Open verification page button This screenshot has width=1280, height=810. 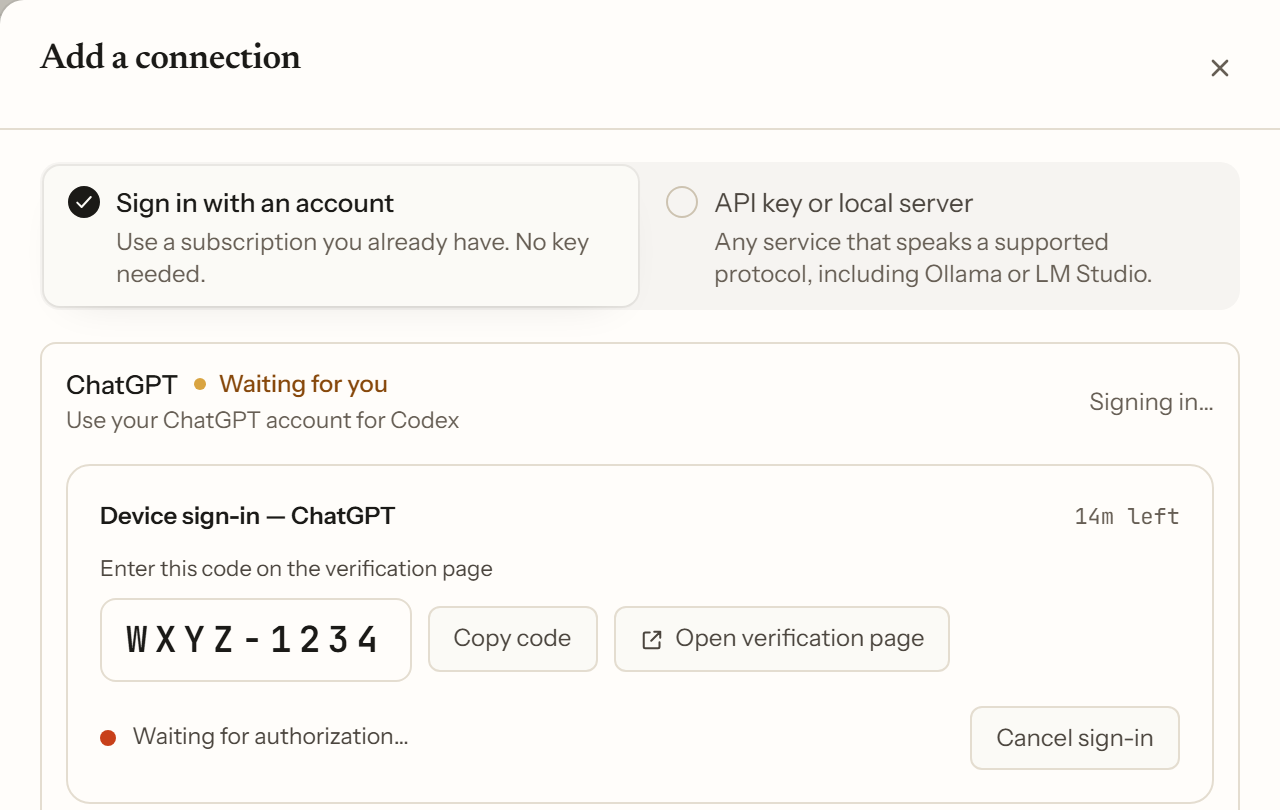pyautogui.click(x=781, y=639)
